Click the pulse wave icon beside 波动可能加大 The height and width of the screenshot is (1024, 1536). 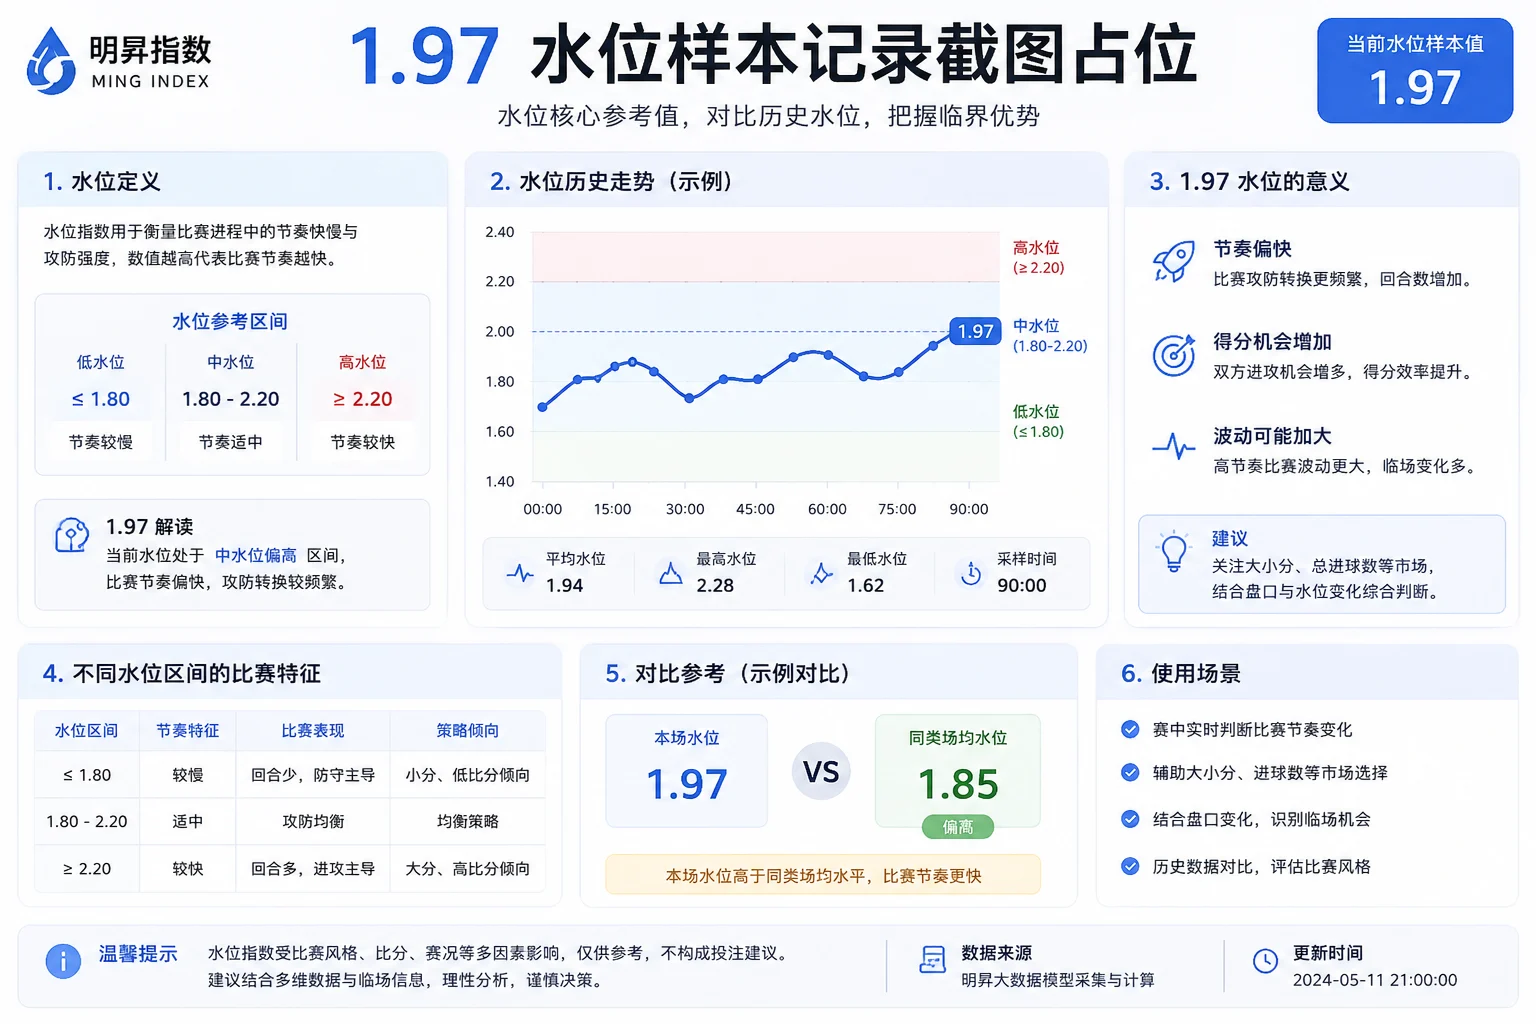tap(1174, 446)
